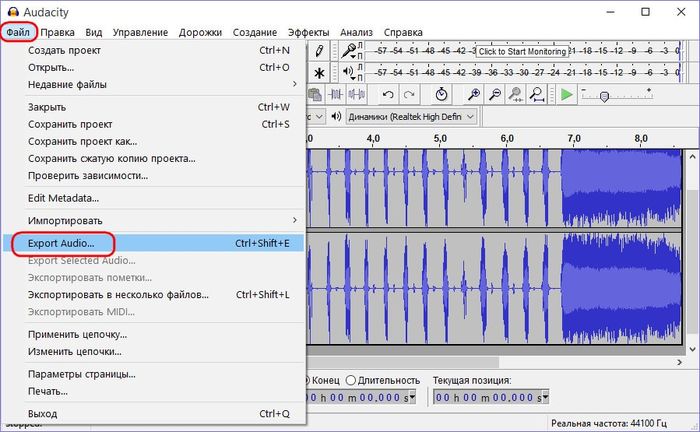This screenshot has height=432, width=700.
Task: Select the Multi-tool asterisk icon
Action: coord(319,73)
